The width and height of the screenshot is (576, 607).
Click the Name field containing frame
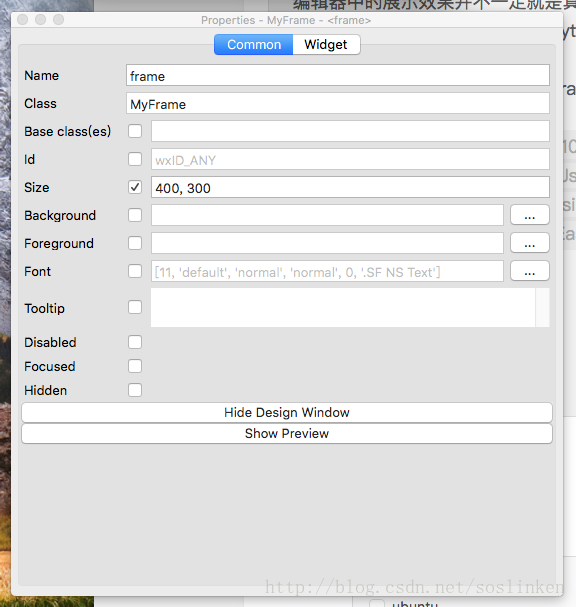[338, 75]
